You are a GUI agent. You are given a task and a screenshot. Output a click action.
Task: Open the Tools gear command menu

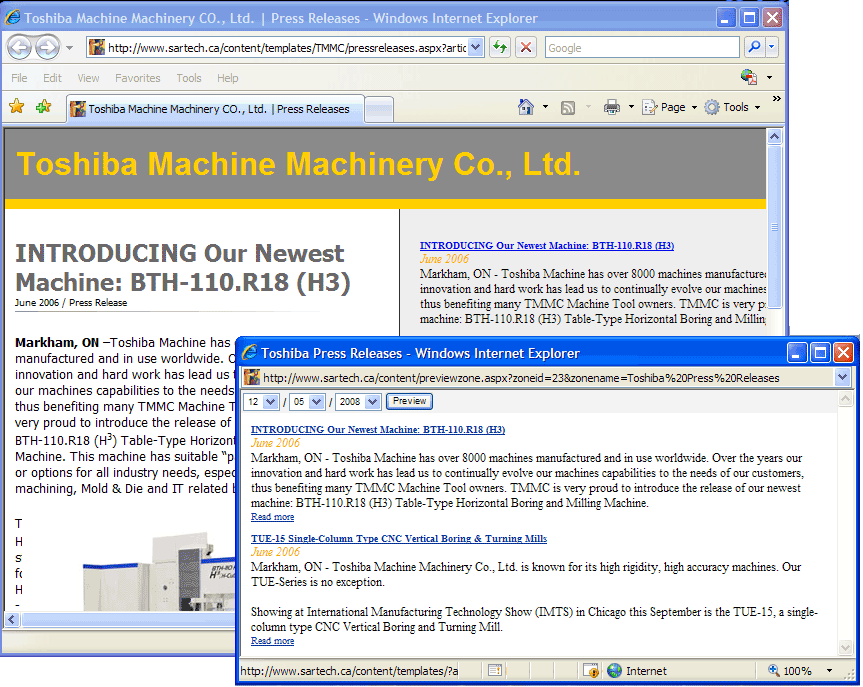(733, 107)
